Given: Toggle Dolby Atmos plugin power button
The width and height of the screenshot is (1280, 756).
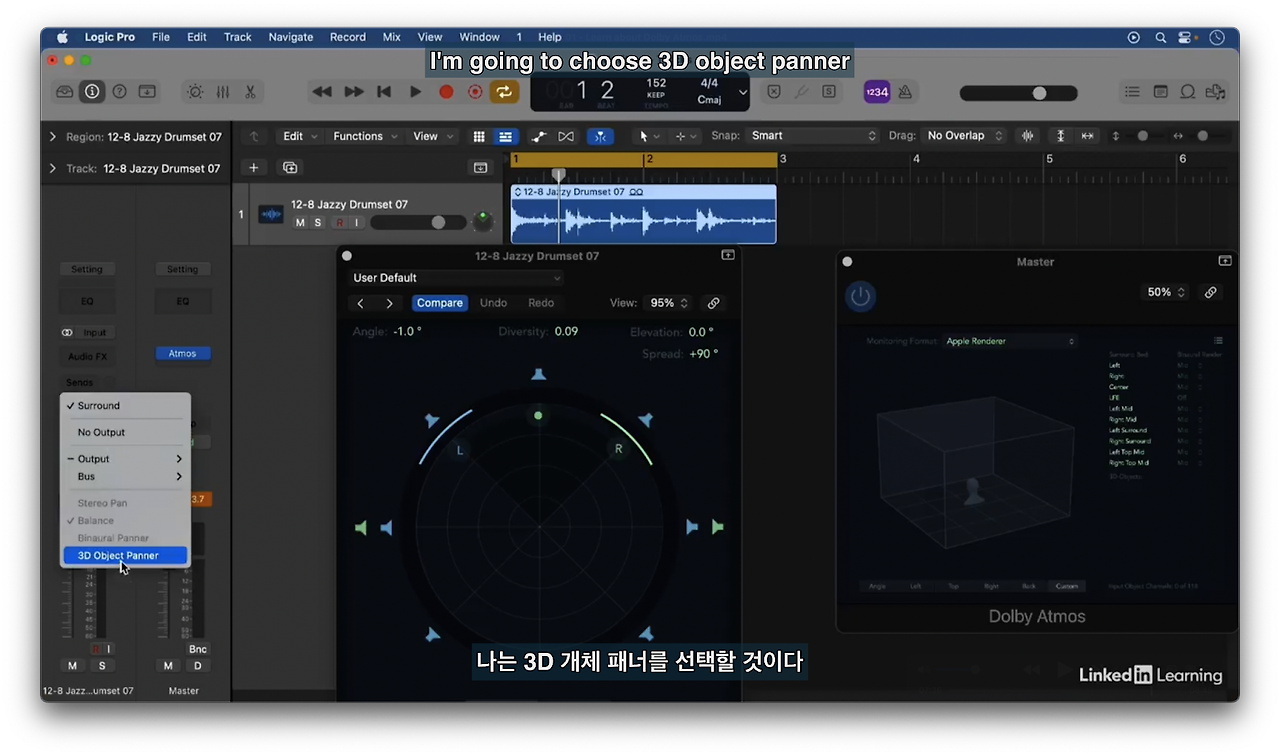Looking at the screenshot, I should (x=861, y=296).
